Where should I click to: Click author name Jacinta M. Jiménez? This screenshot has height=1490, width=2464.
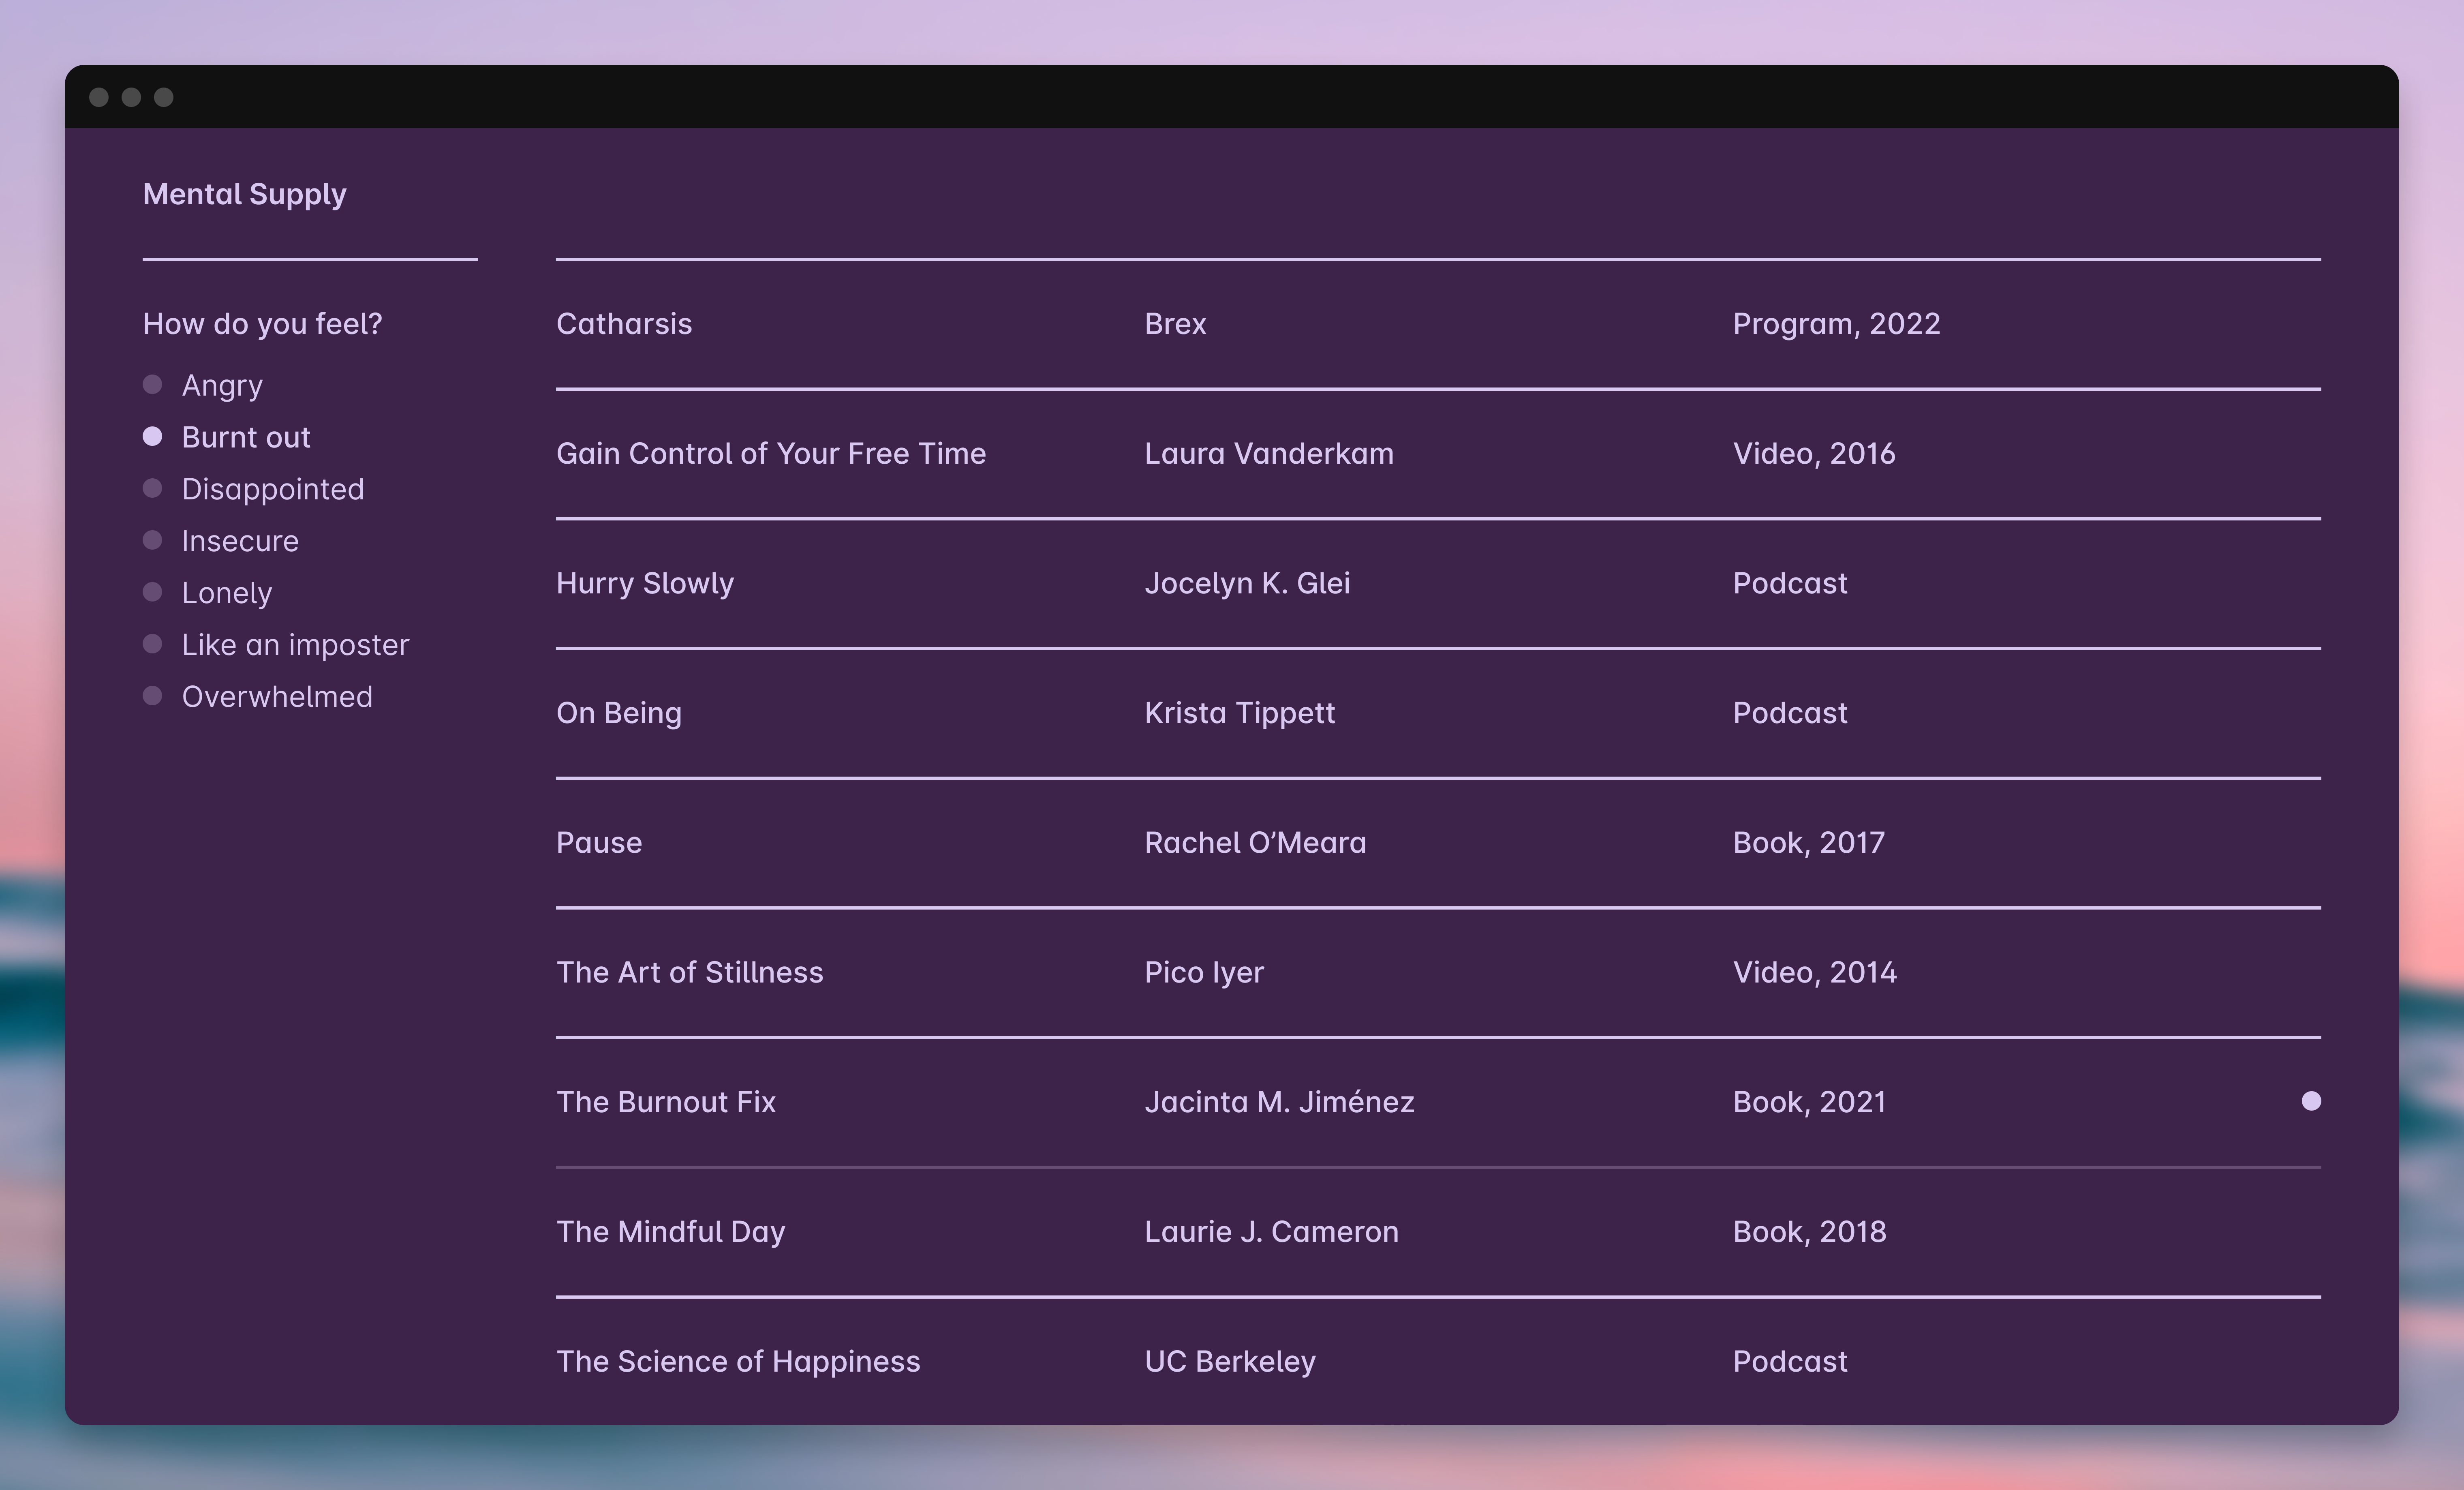1279,1101
